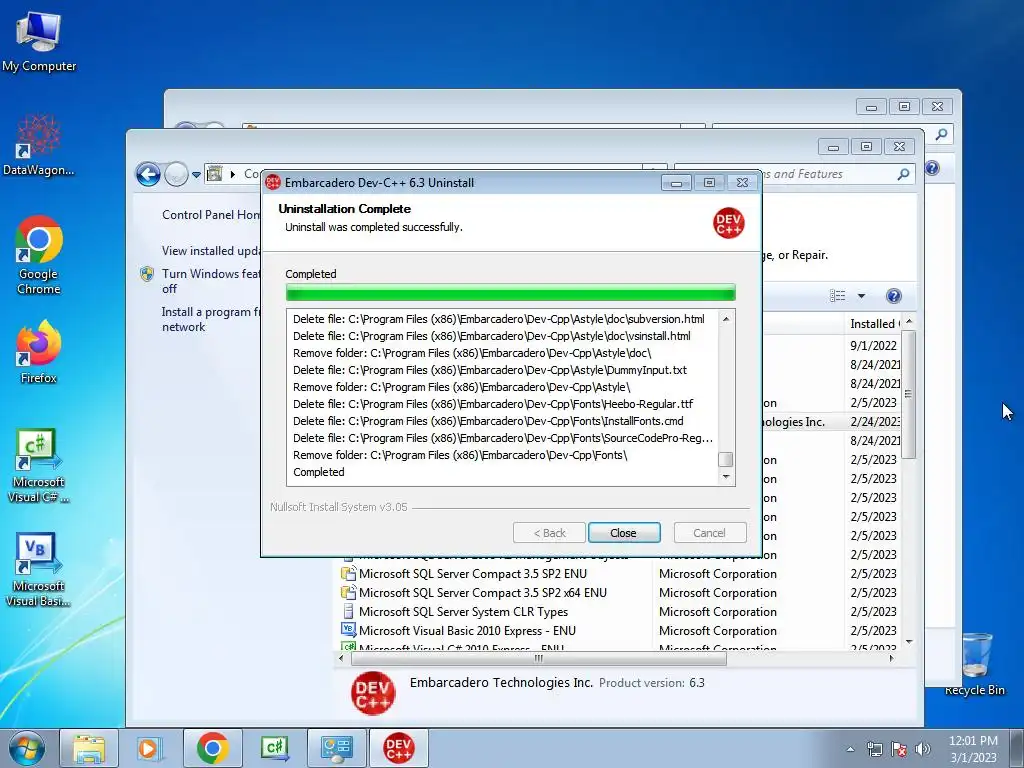Screen dimensions: 1024x768
Task: Click Control Panel Home link
Action: 211,215
